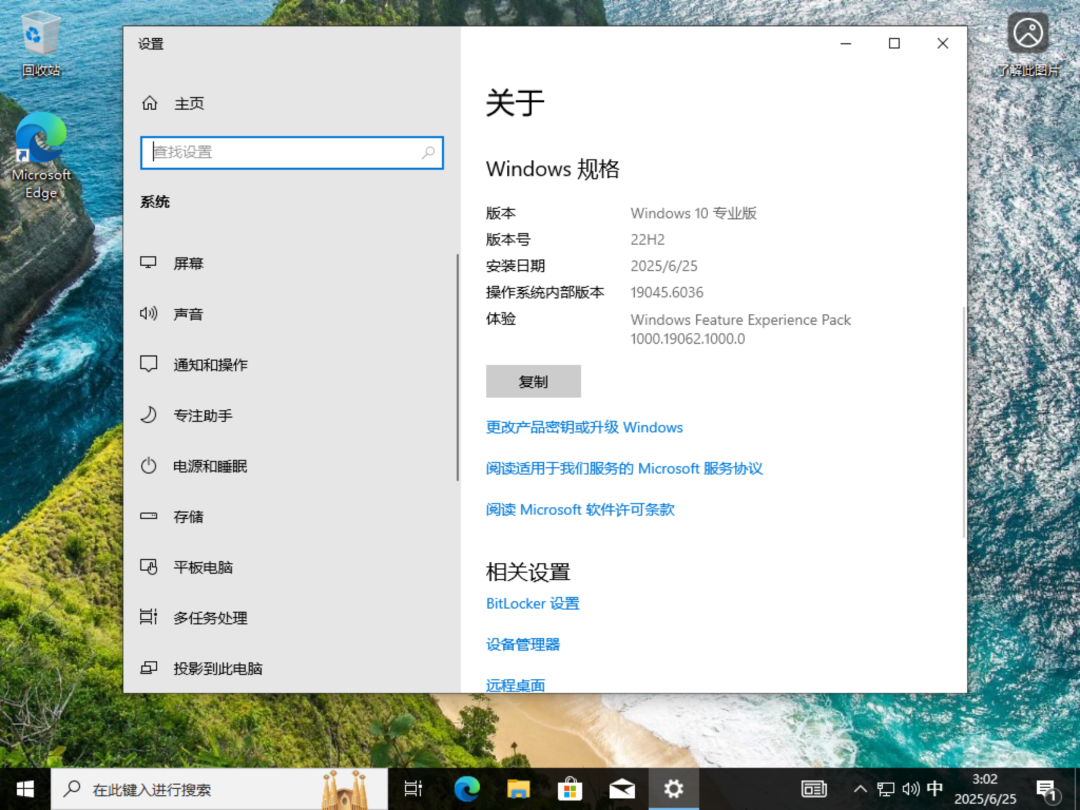Open 投影到此电脑 settings page
Screen dimensions: 1080x810
(x=290, y=668)
